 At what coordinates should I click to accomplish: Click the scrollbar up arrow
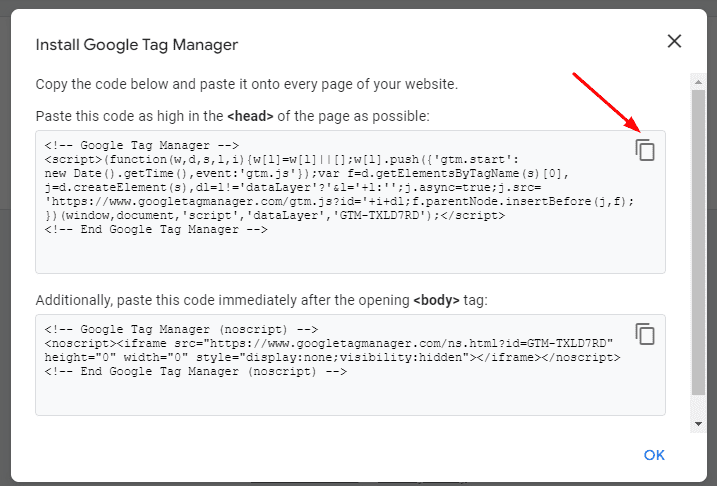point(698,82)
